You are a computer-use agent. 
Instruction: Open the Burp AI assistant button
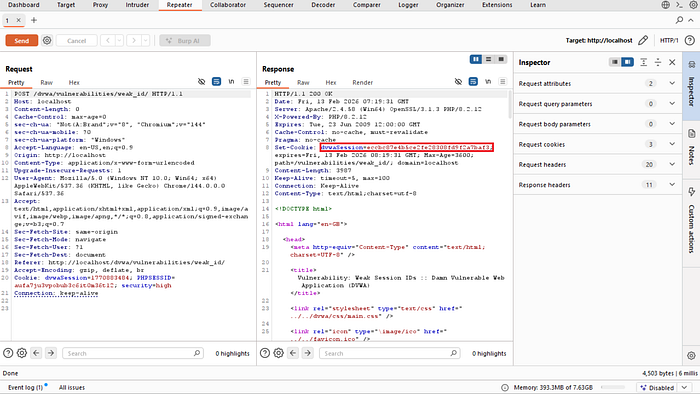click(185, 41)
